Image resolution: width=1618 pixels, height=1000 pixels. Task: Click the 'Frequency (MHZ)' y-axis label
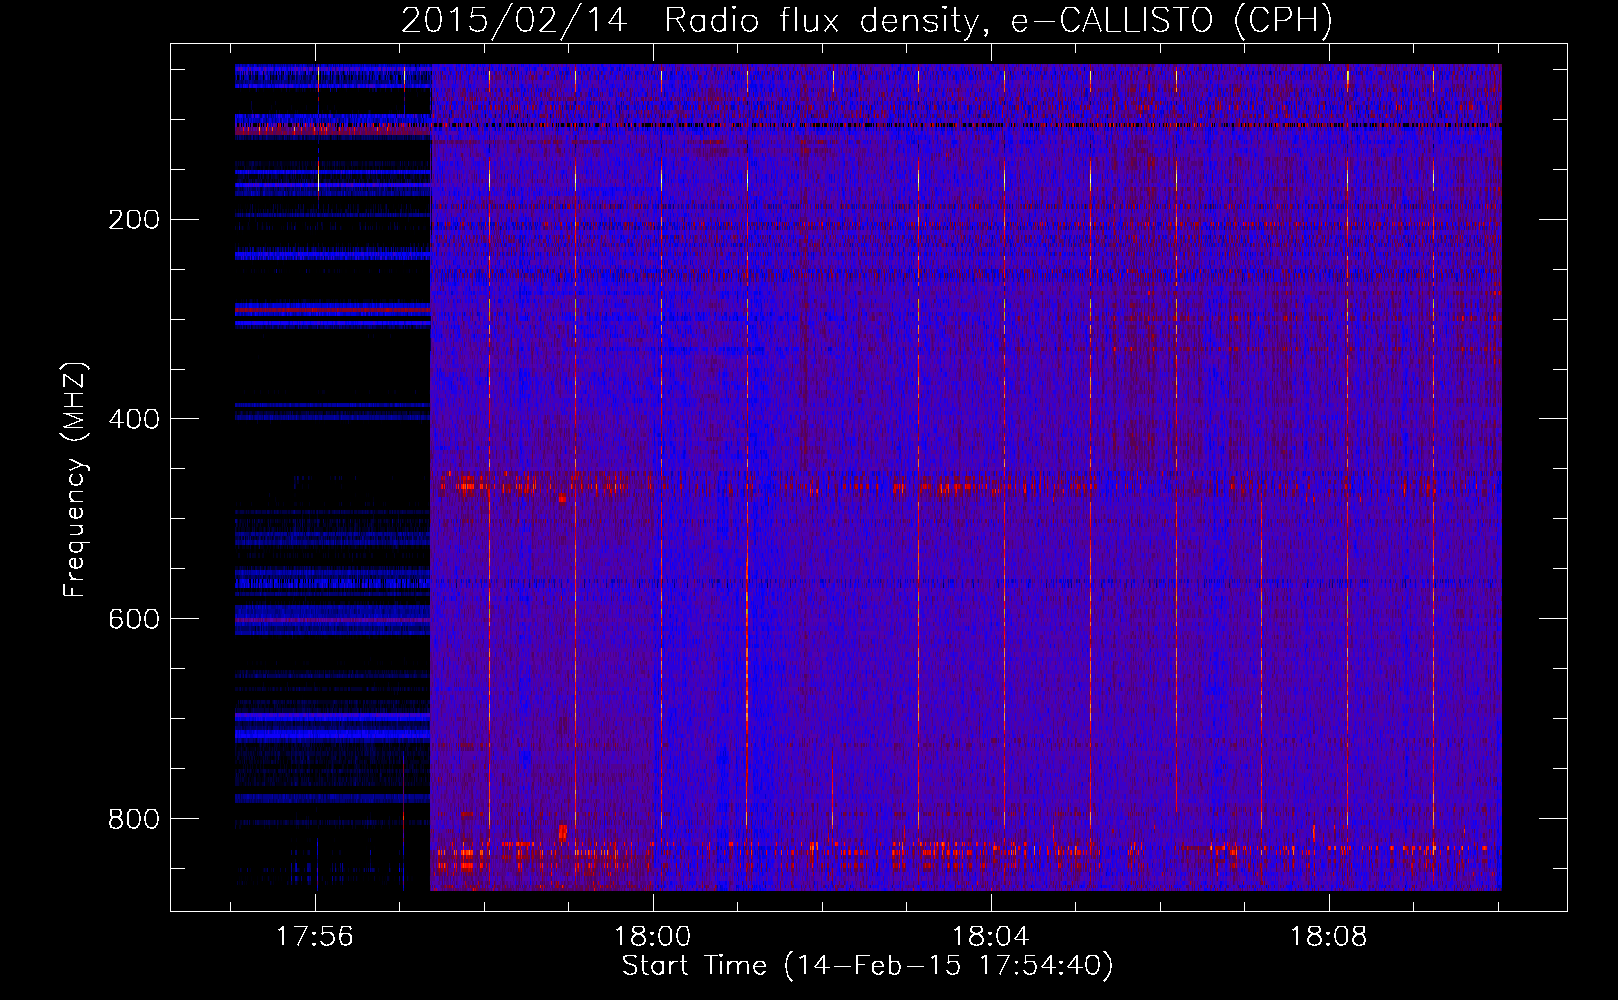tap(74, 480)
